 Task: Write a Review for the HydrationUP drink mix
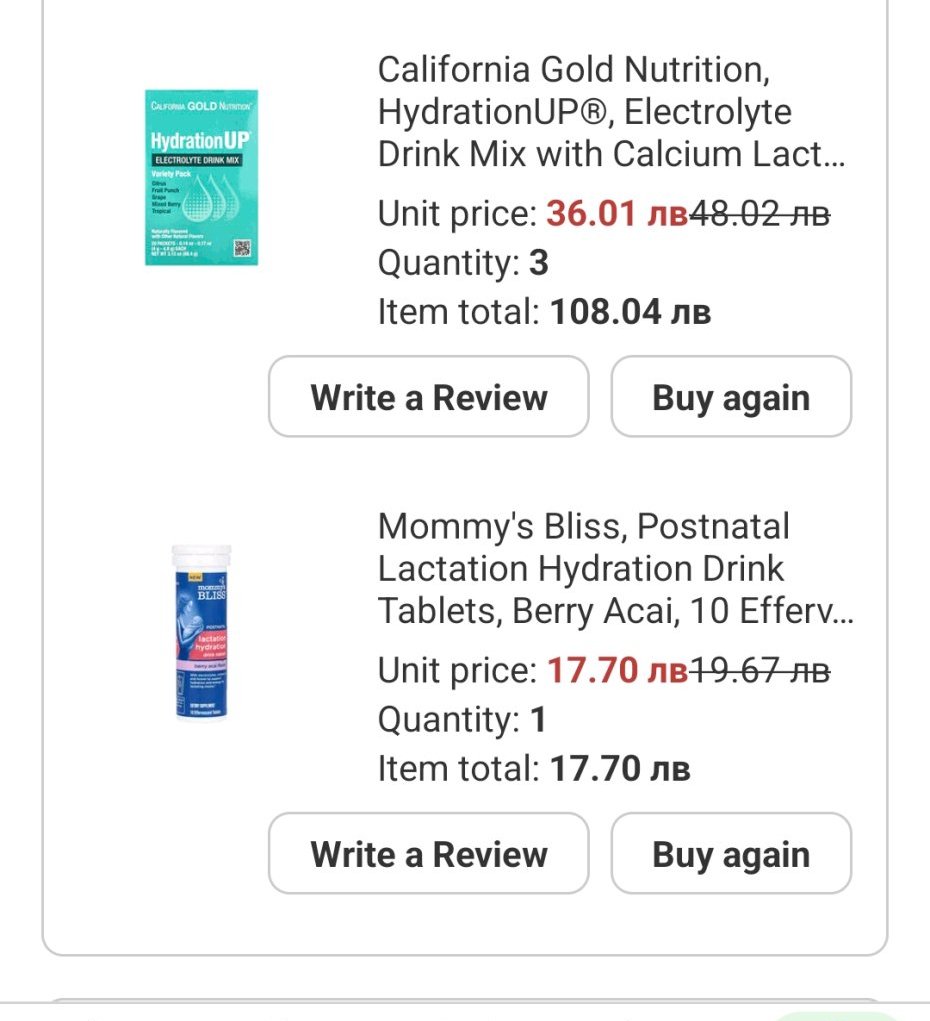click(428, 397)
